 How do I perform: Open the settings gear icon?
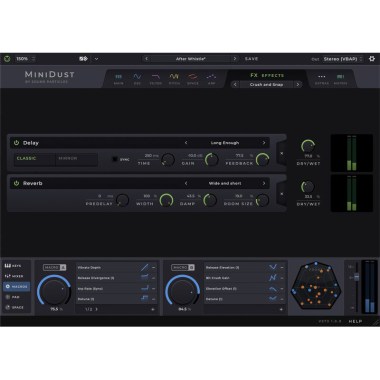(372, 59)
